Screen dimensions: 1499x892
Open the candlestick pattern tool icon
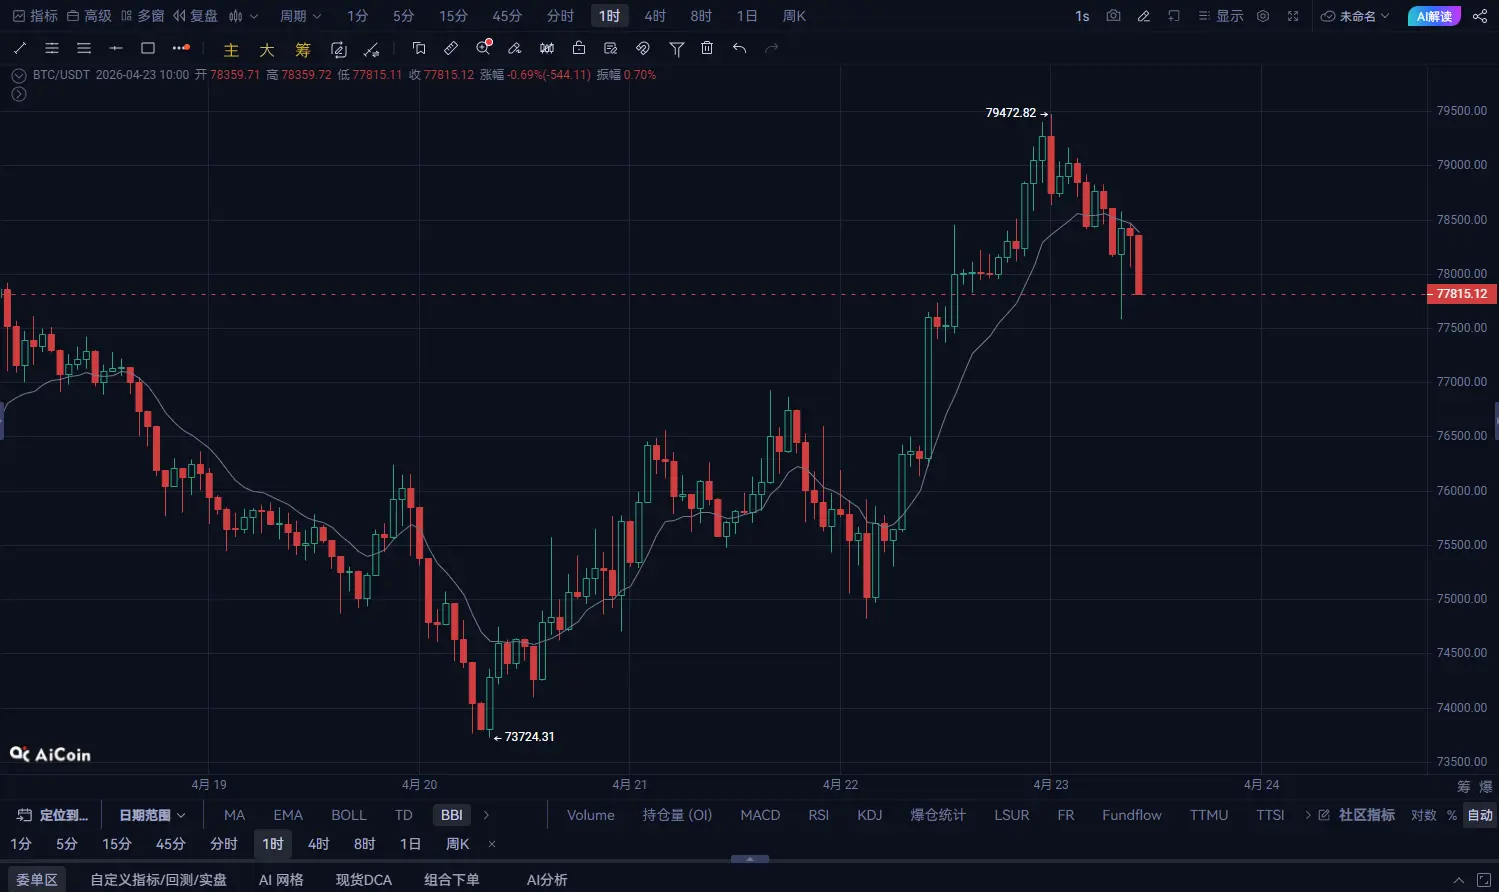(547, 48)
